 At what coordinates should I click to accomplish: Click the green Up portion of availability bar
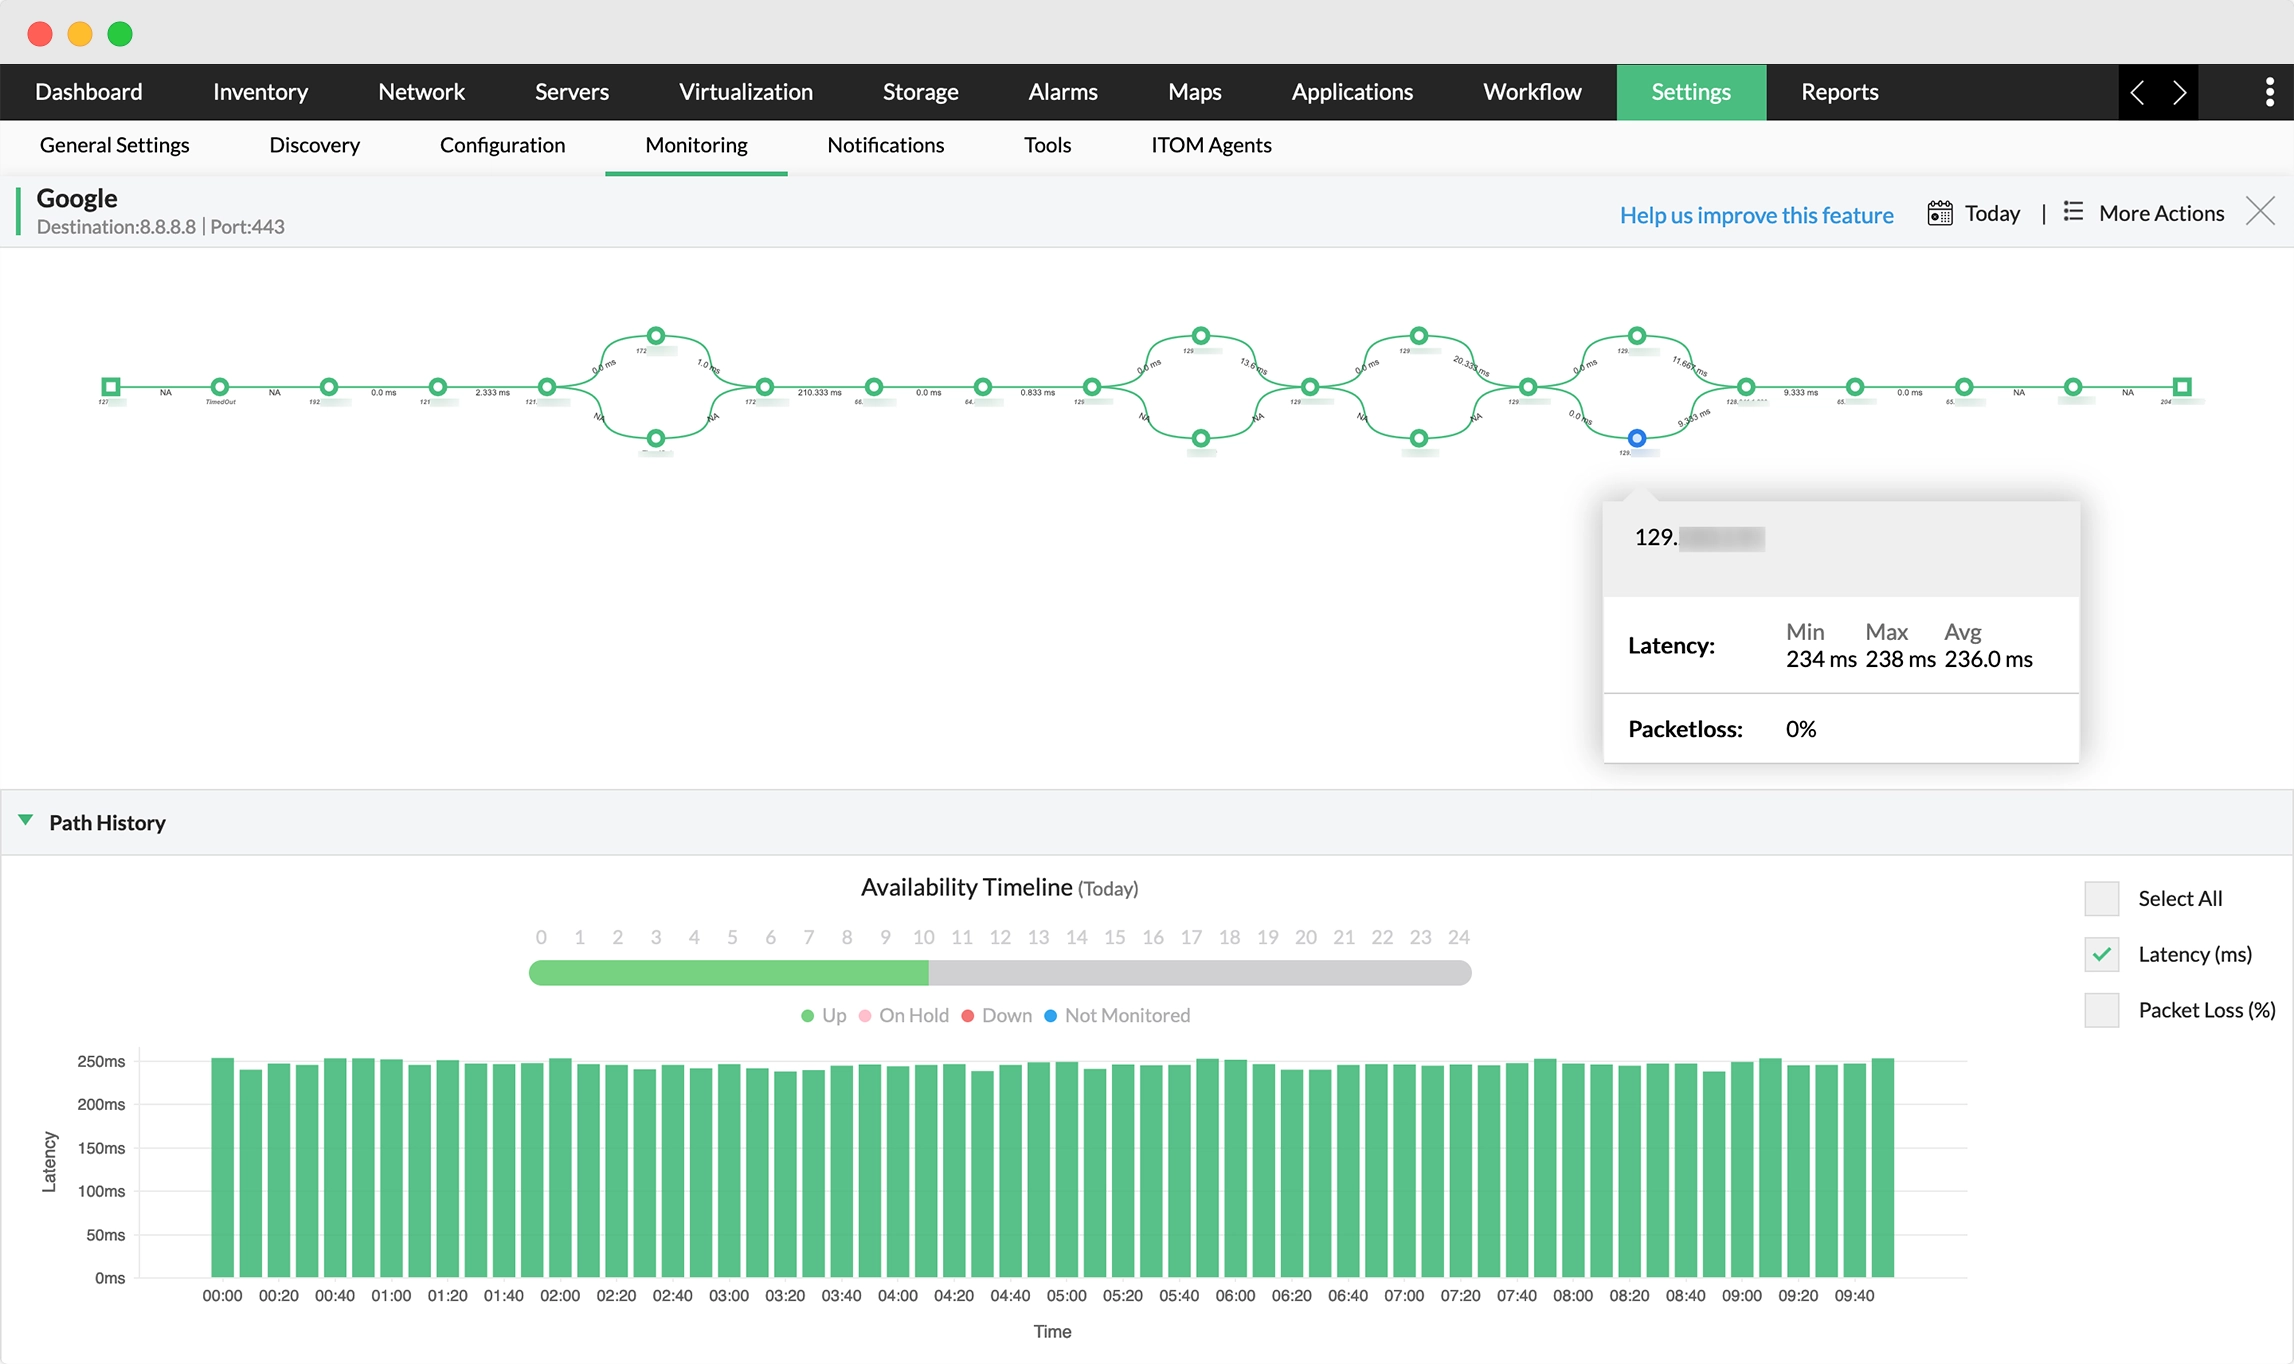728,972
